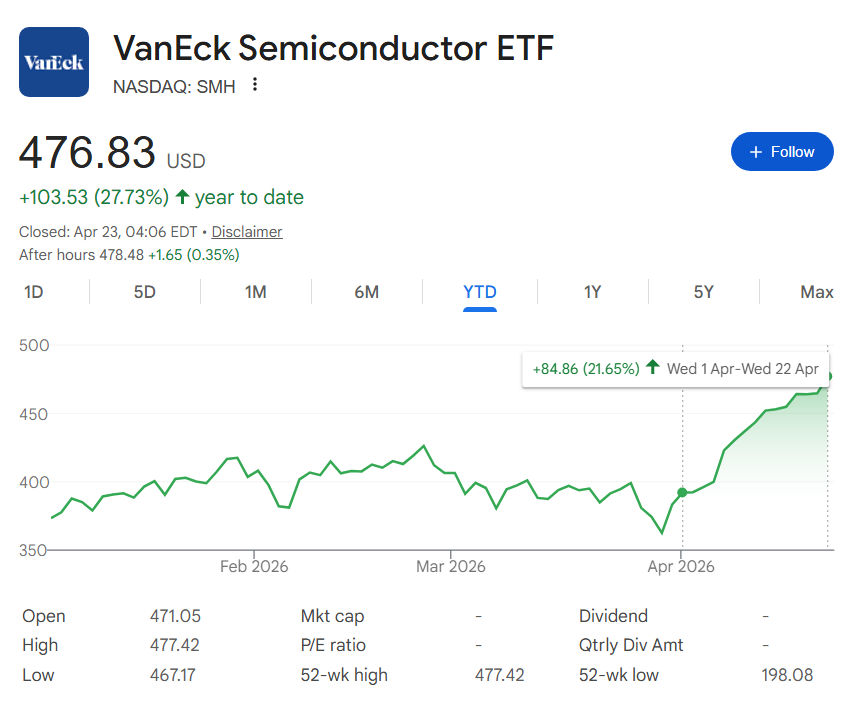Click the Apr 2026 axis label on the chart

[680, 566]
